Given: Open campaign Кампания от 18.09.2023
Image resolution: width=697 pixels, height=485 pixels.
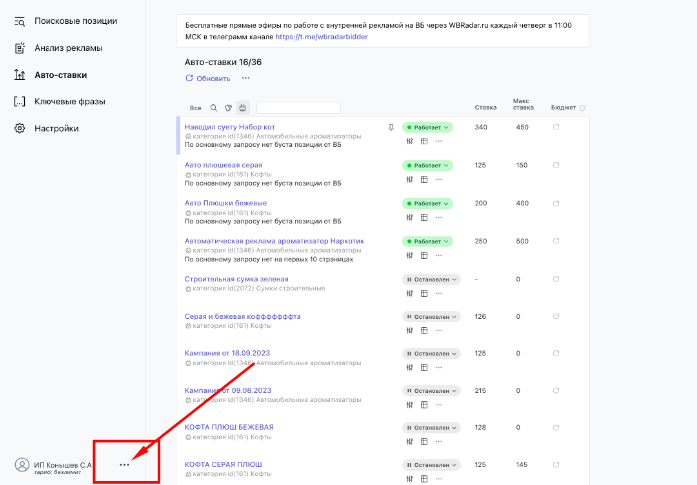Looking at the screenshot, I should [x=227, y=353].
